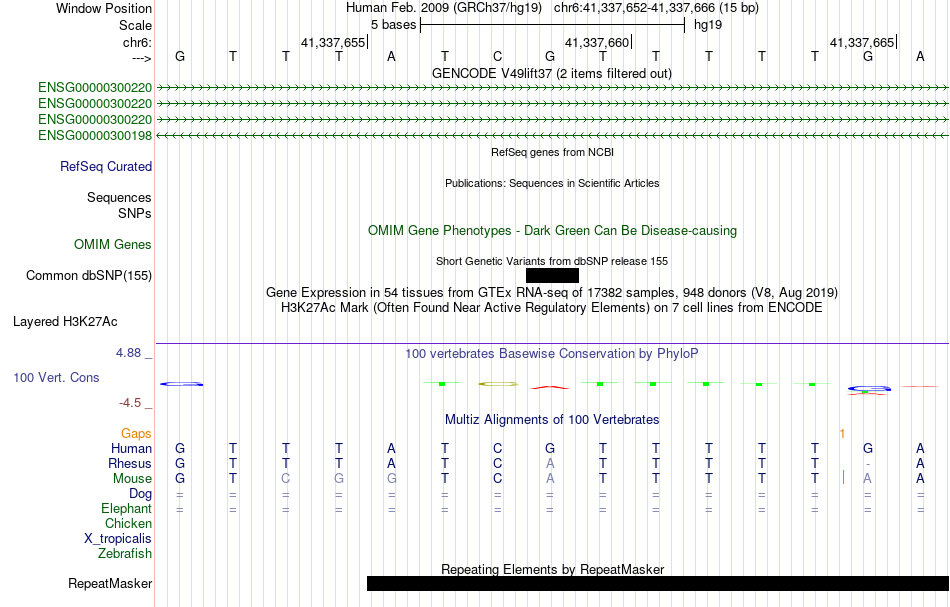Select the black dbSNP variant item

552,276
